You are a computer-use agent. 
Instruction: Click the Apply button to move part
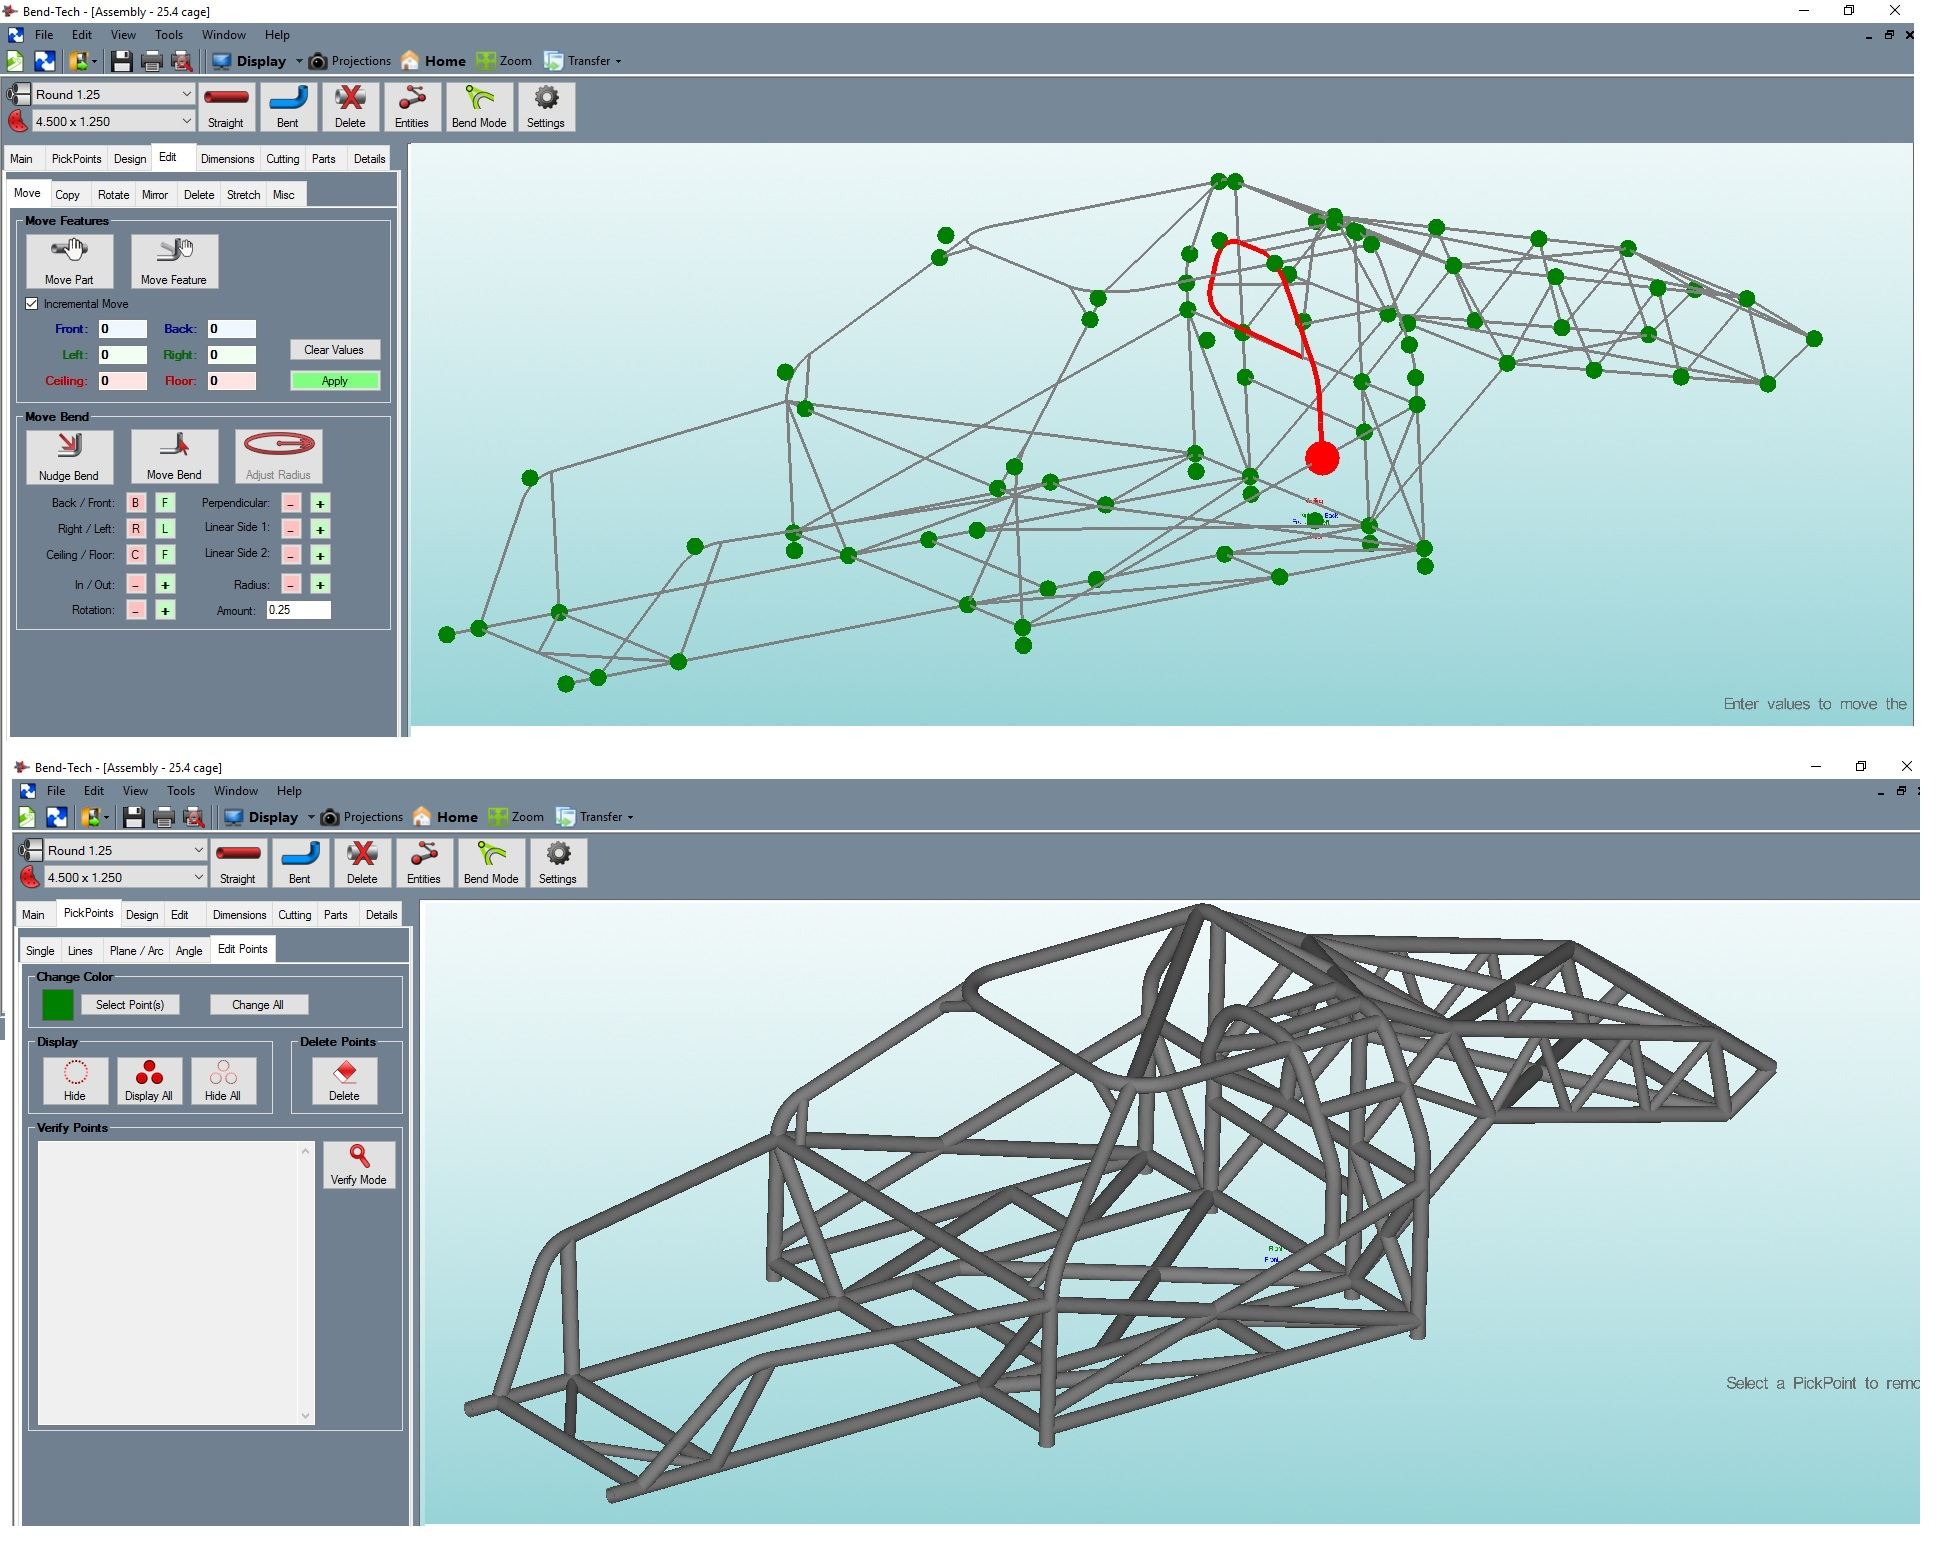point(334,379)
